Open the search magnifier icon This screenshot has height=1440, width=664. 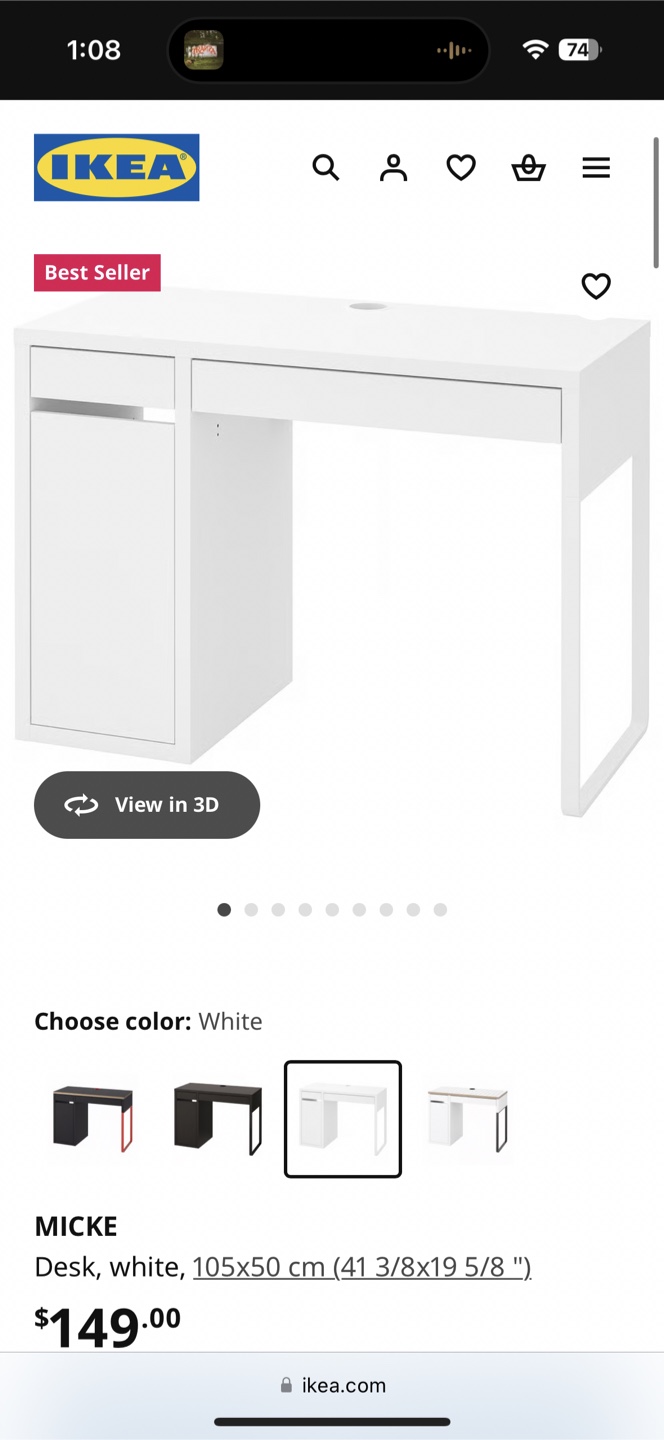click(326, 168)
